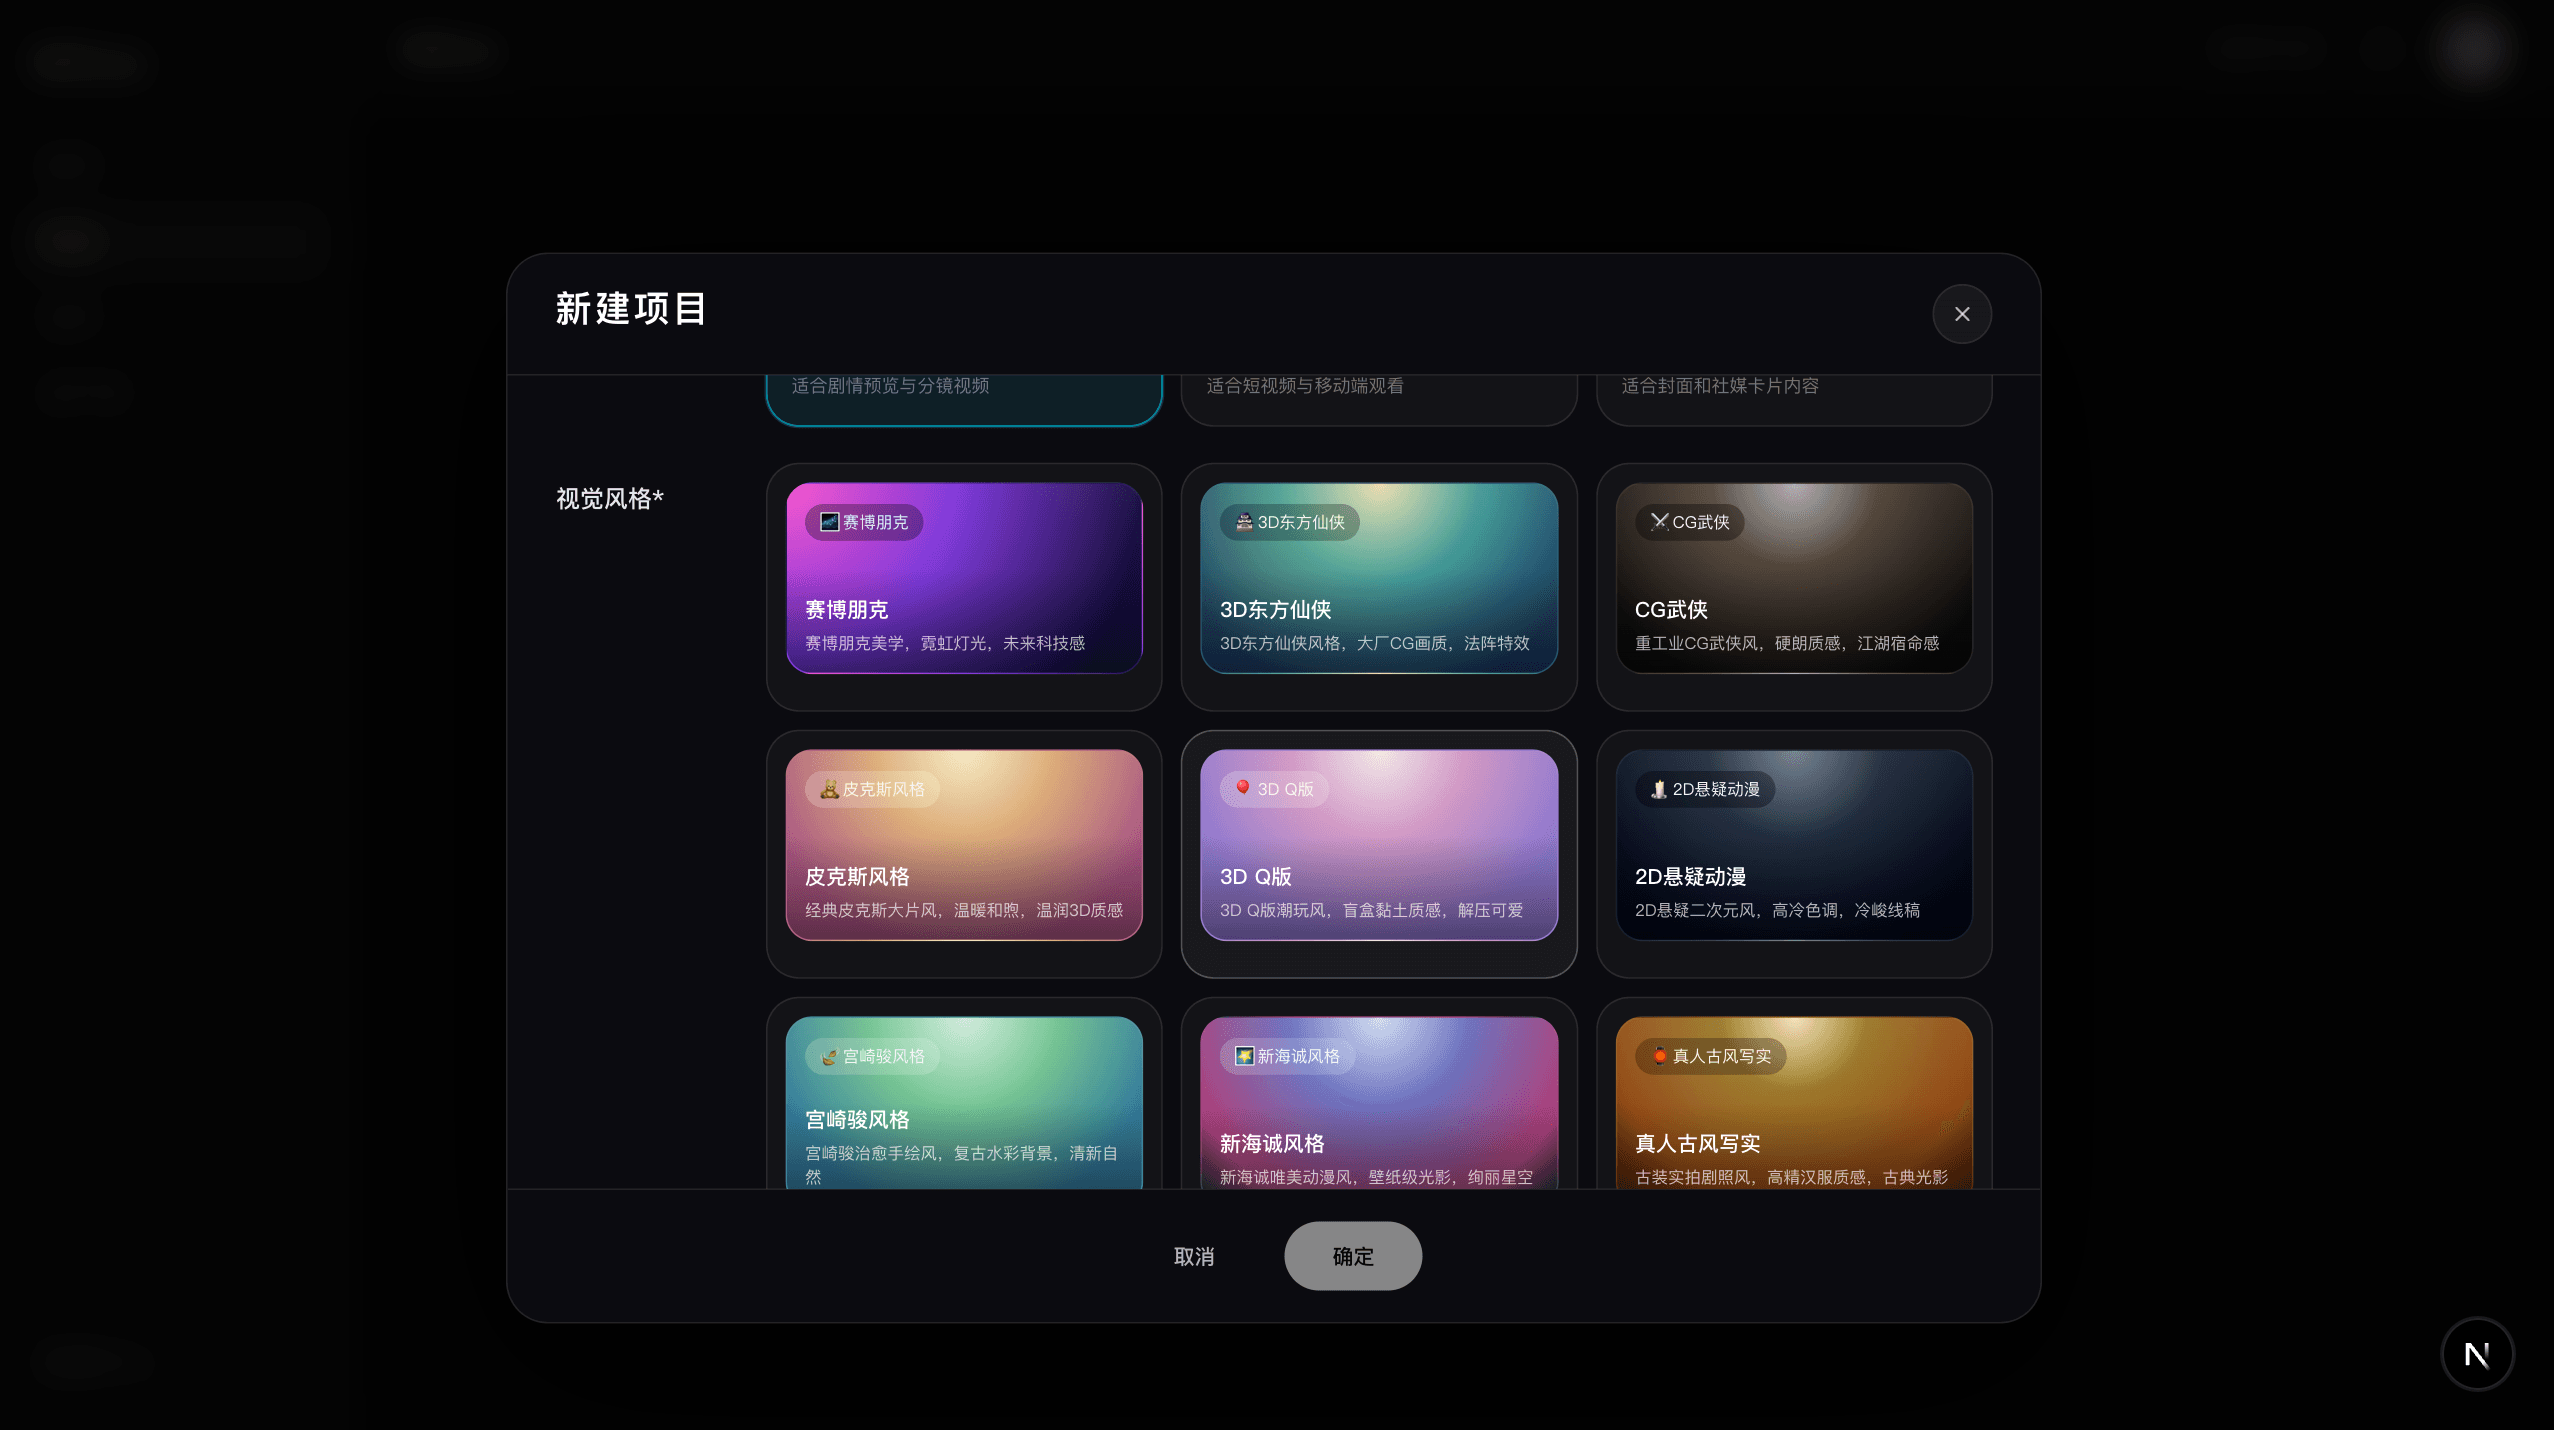Click the 新海诚风格 badge icon
This screenshot has width=2554, height=1430.
[x=1244, y=1056]
